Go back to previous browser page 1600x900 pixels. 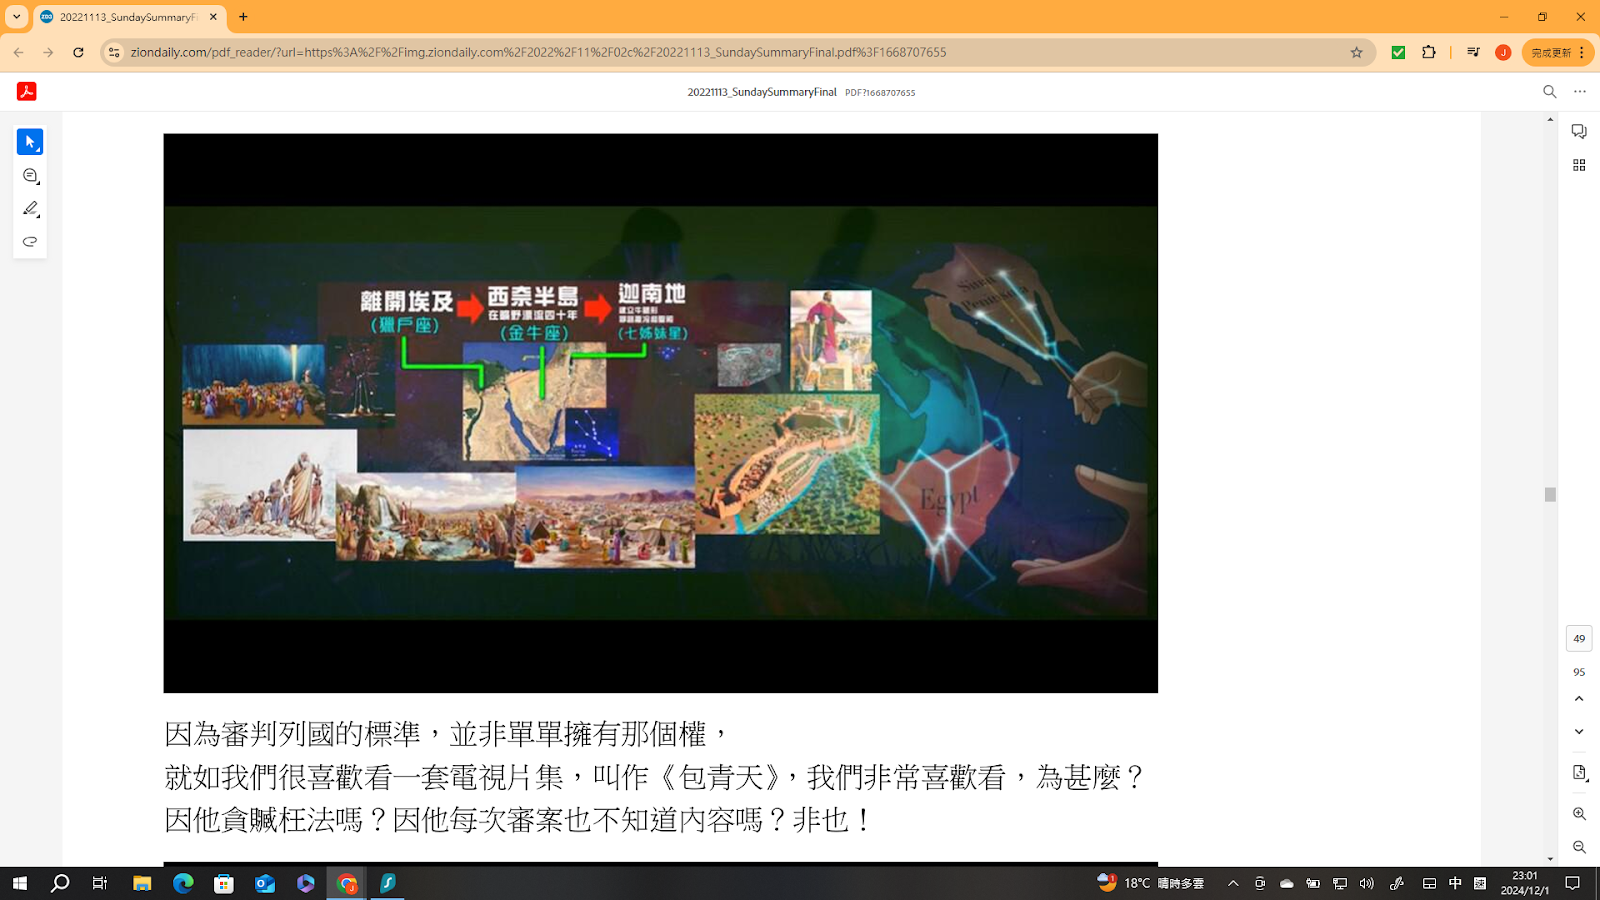[x=19, y=52]
